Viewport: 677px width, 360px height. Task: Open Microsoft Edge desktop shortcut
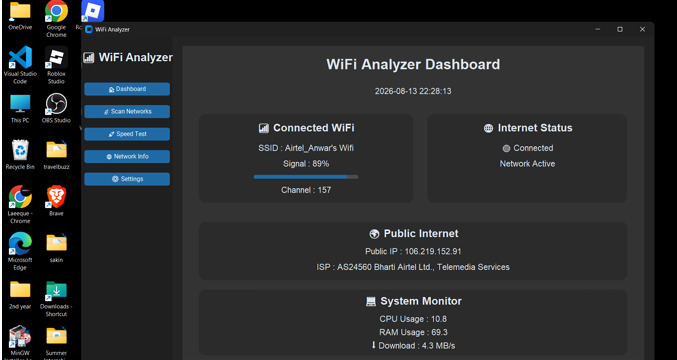coord(20,243)
